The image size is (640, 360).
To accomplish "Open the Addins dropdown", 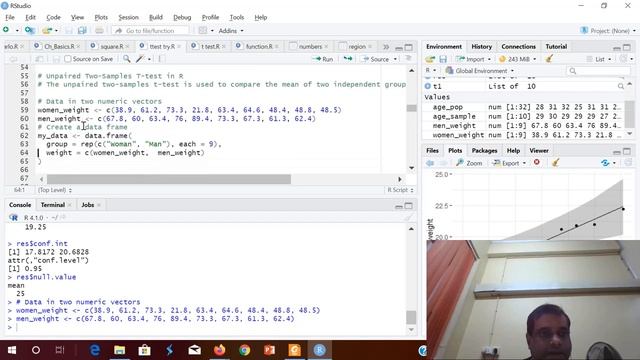I will coord(231,31).
